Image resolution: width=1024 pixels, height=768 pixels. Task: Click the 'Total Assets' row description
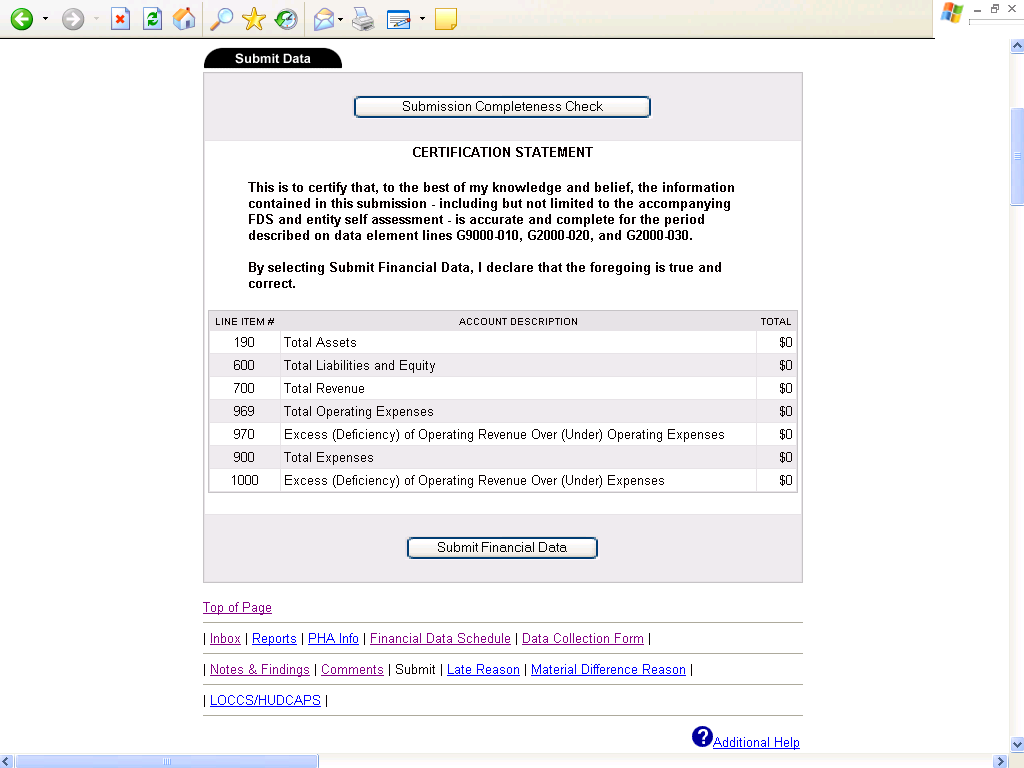pos(320,342)
